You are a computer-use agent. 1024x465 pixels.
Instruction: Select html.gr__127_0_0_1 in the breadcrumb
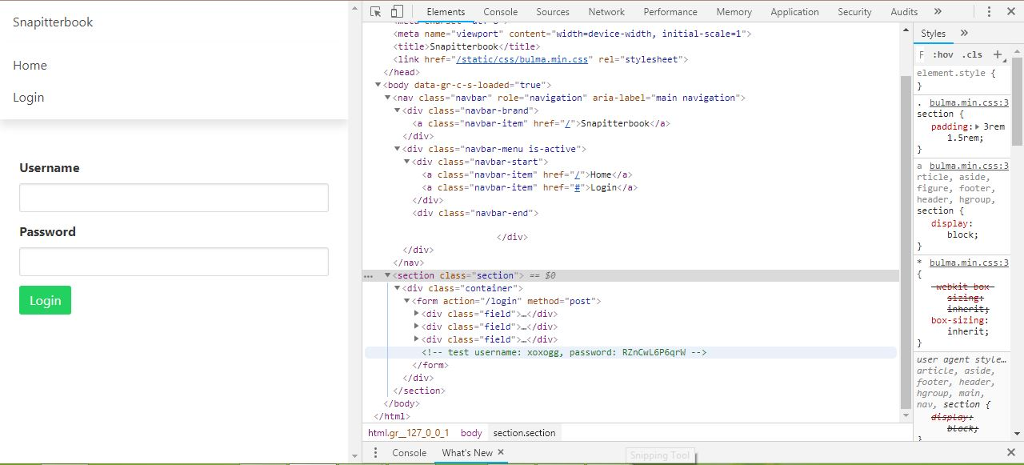coord(409,433)
